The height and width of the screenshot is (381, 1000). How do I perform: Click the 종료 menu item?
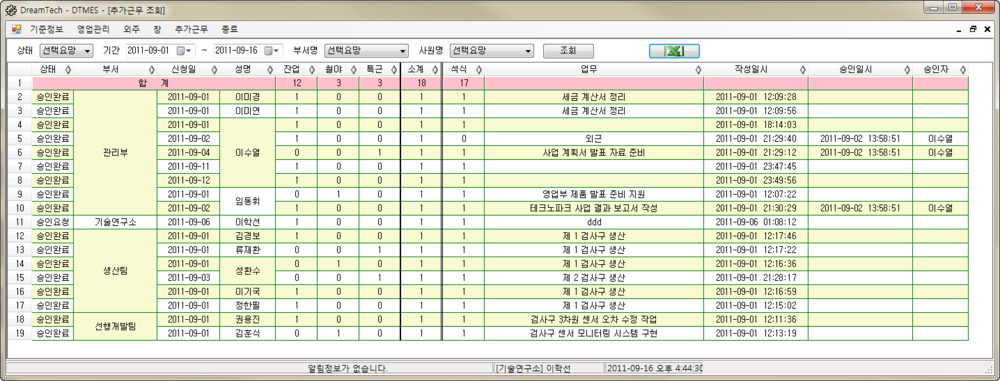click(x=230, y=29)
